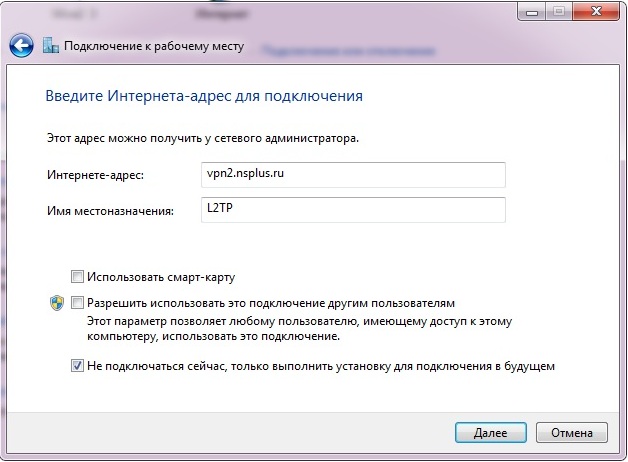Image resolution: width=628 pixels, height=462 pixels.
Task: Go back using the blue arrow button
Action: (x=21, y=45)
